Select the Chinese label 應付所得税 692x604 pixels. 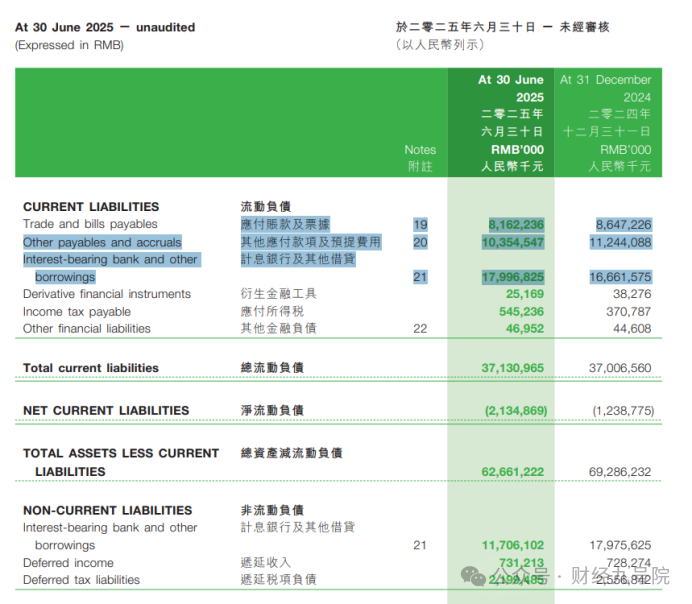[272, 311]
